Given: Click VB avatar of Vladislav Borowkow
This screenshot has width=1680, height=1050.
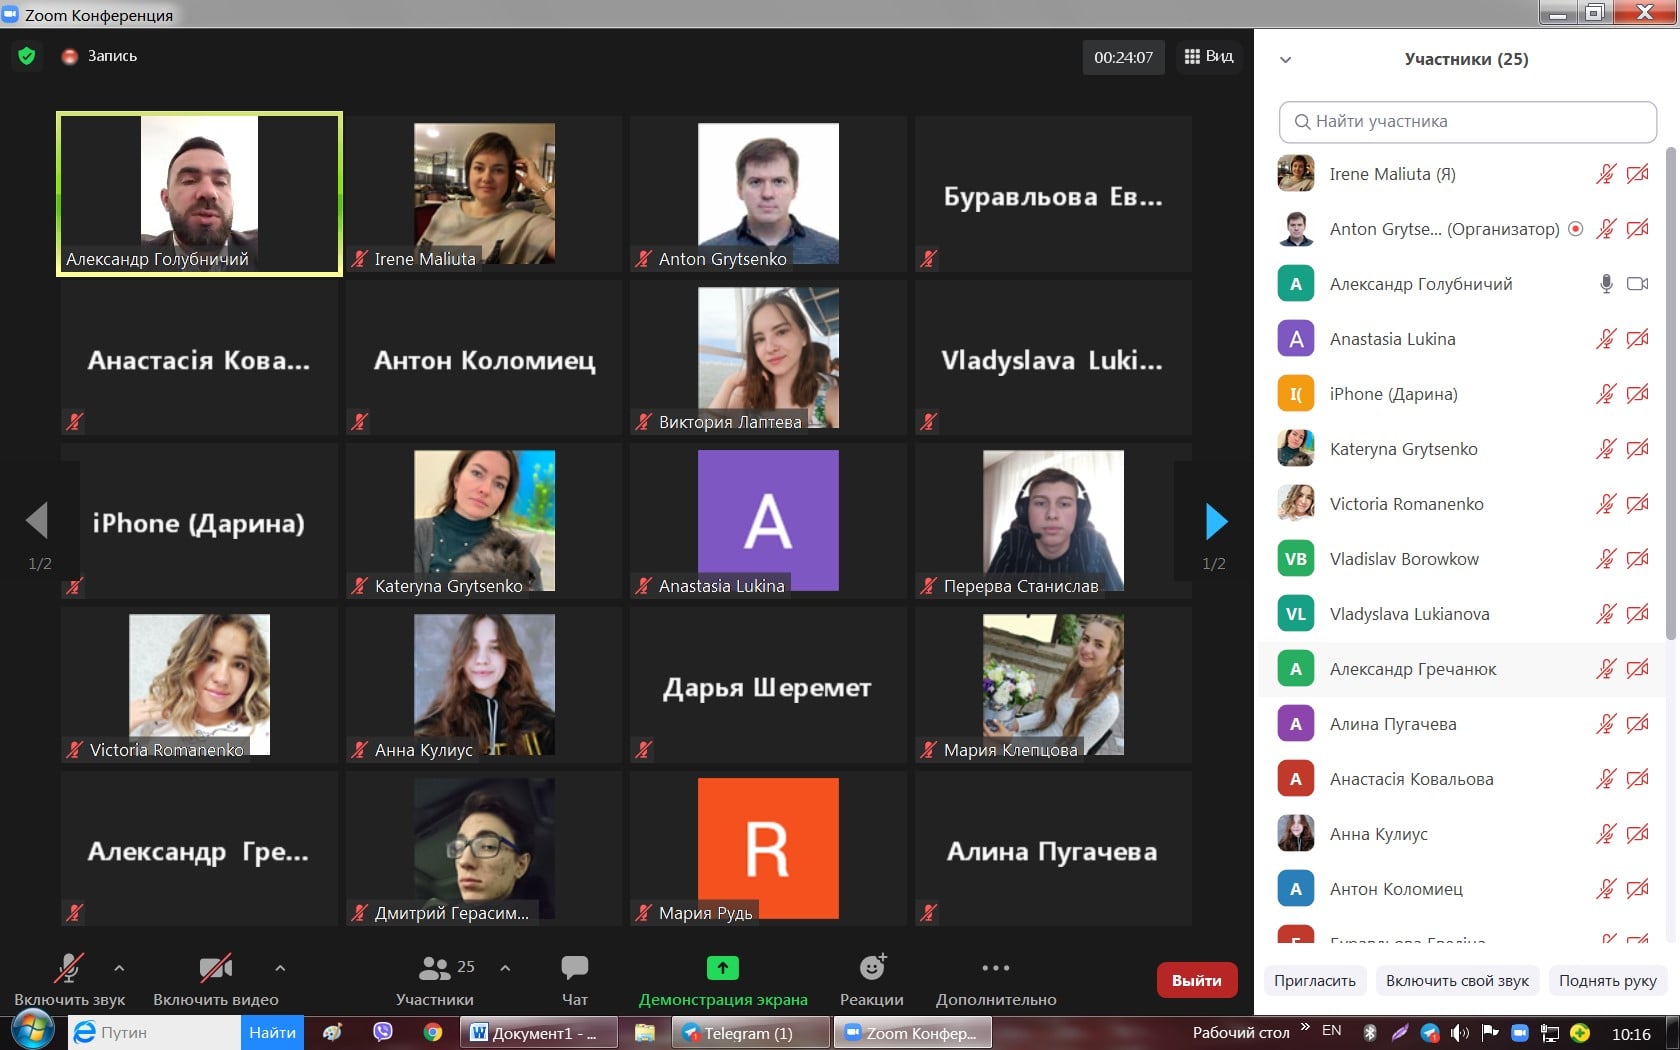Looking at the screenshot, I should (1296, 559).
